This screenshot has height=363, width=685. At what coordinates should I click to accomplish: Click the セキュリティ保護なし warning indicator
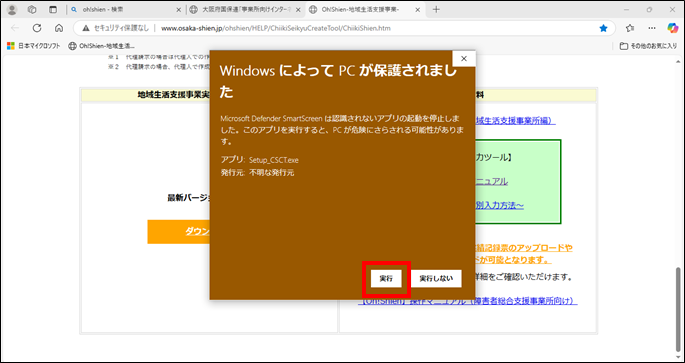click(116, 28)
